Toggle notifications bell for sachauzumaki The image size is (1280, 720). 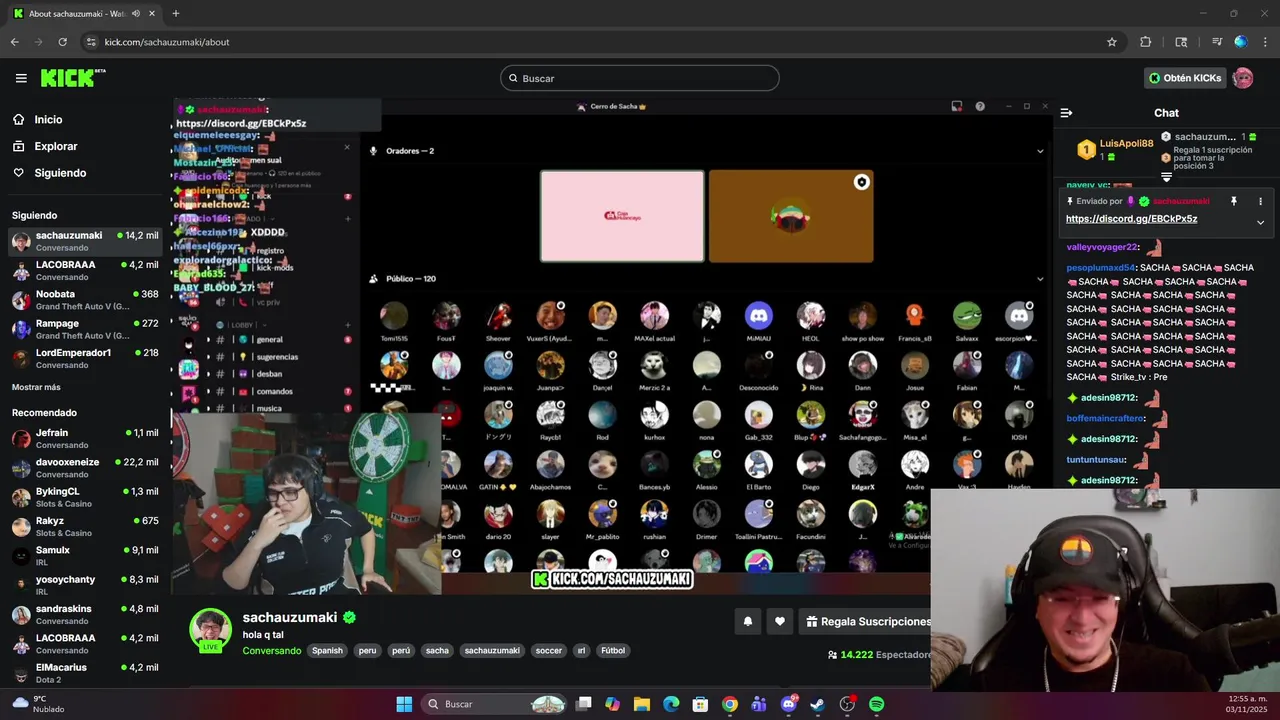pos(747,621)
